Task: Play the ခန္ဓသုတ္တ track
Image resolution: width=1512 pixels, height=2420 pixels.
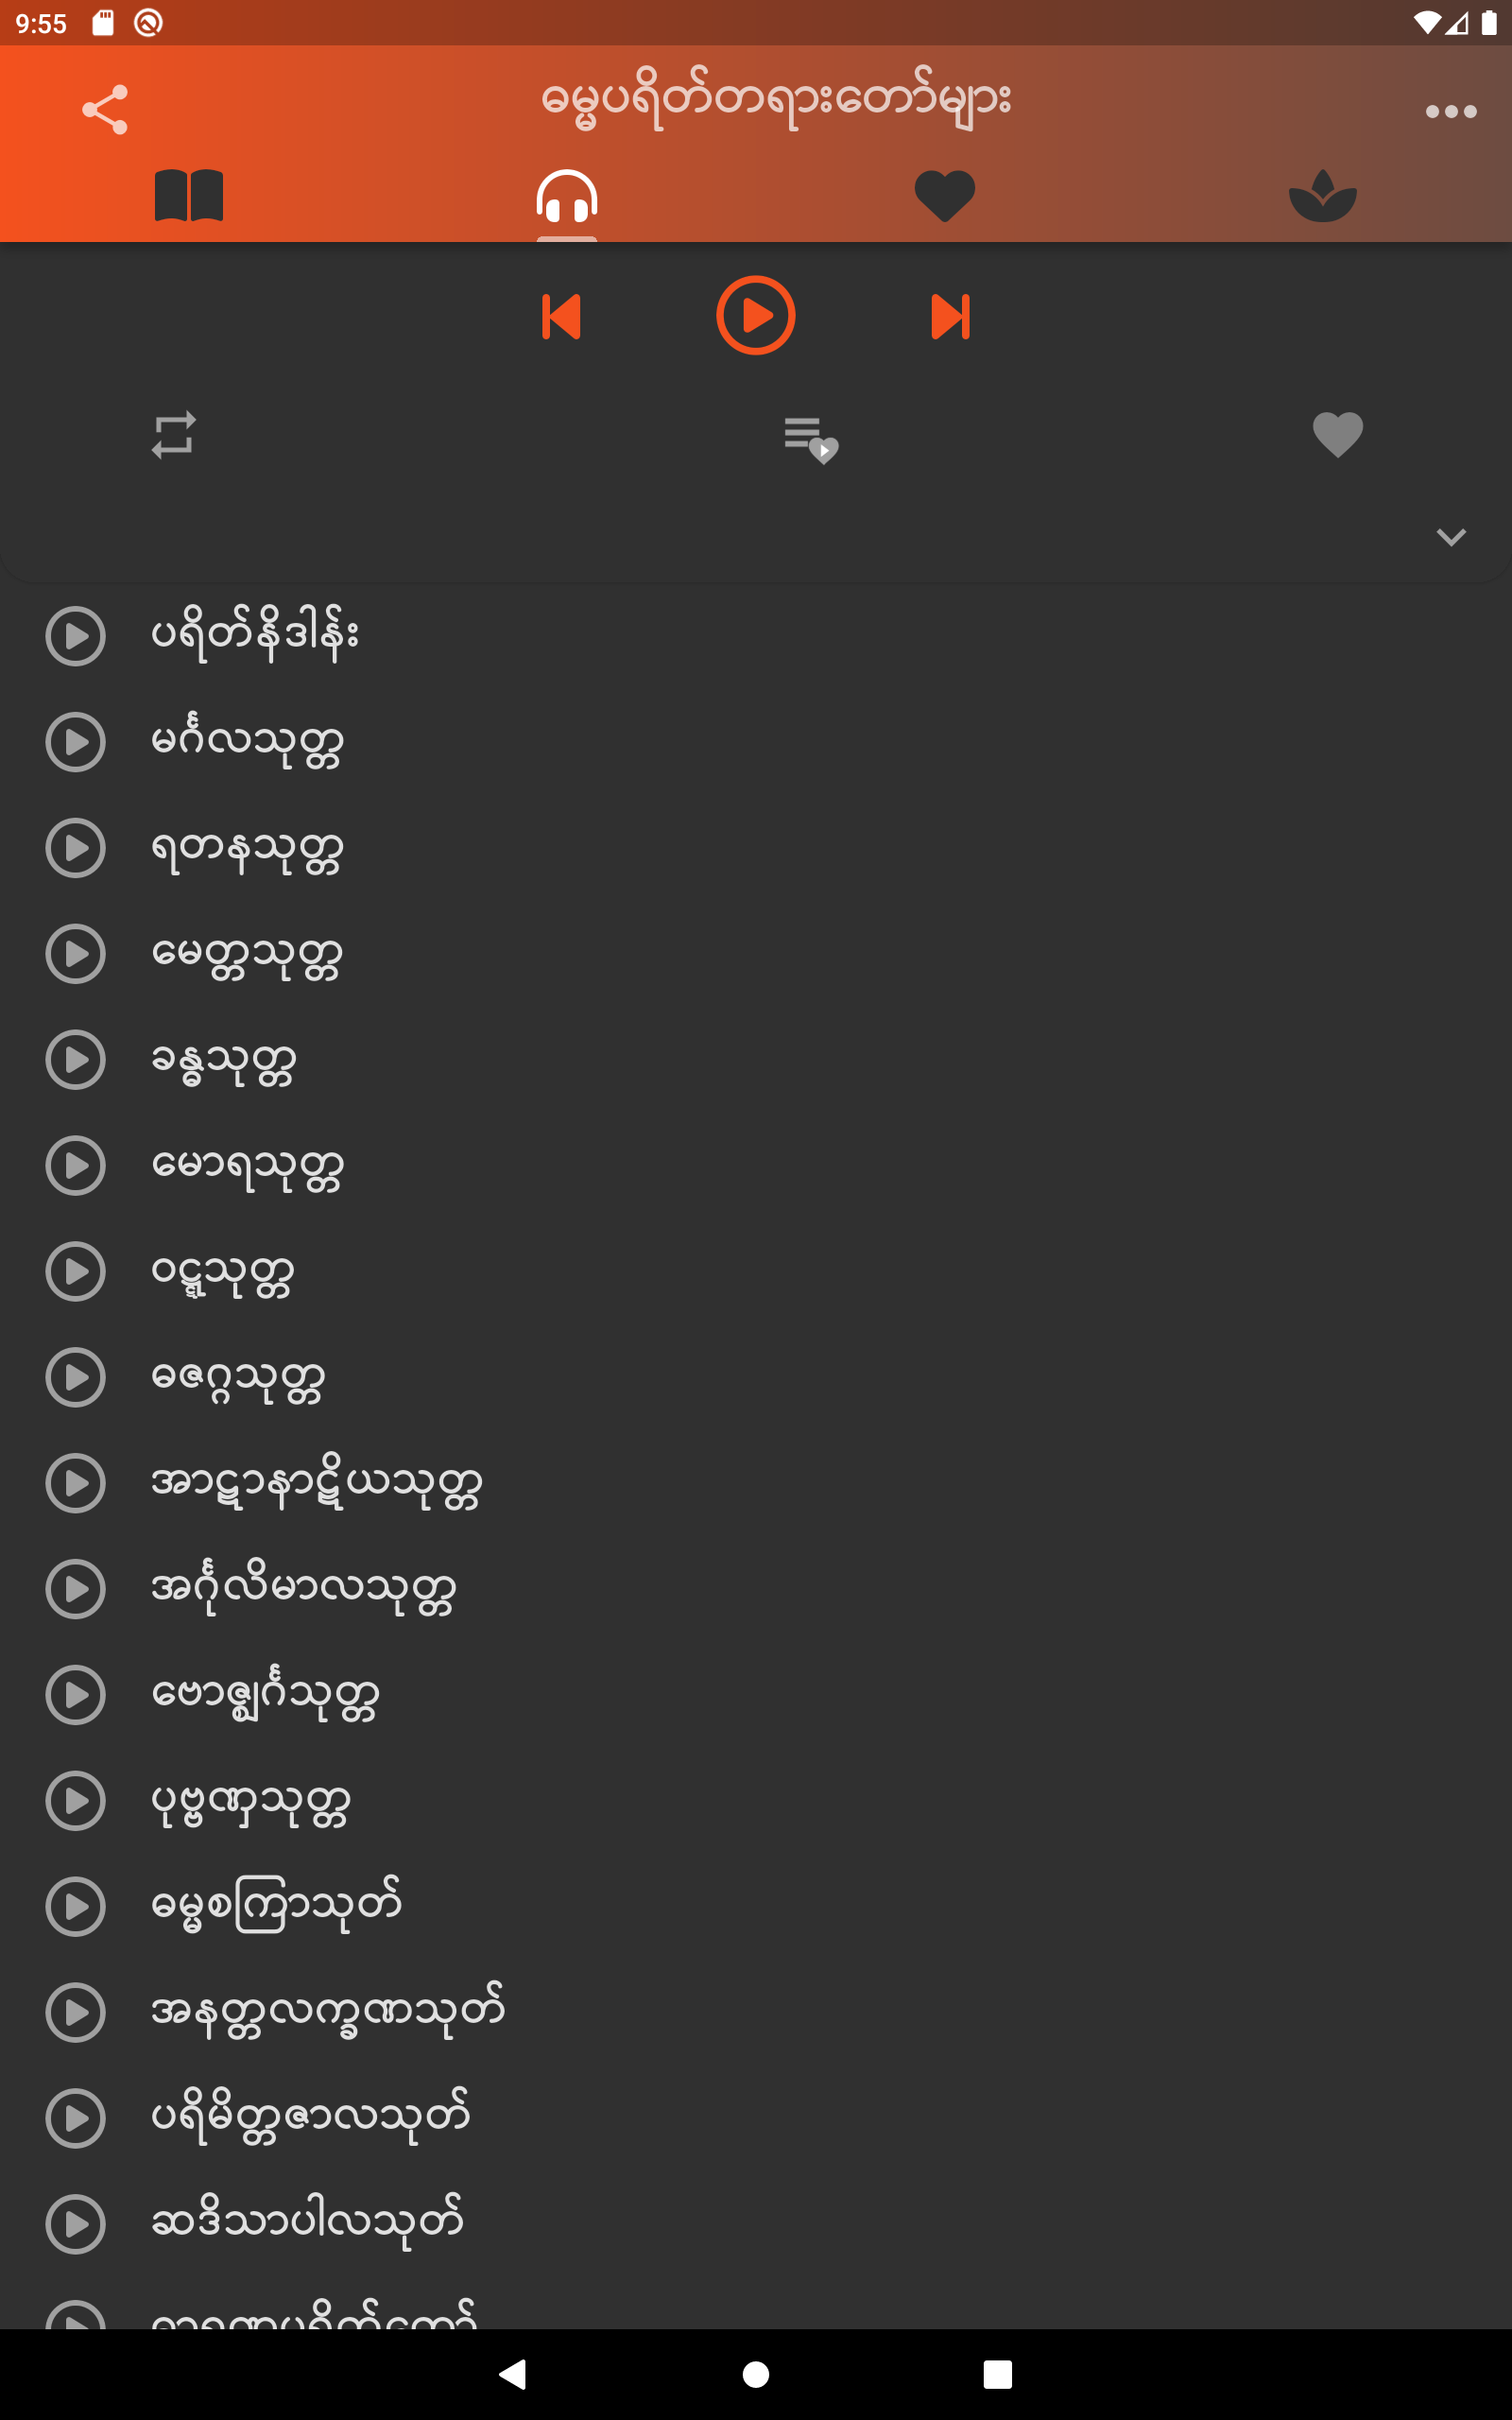Action: pos(76,1060)
